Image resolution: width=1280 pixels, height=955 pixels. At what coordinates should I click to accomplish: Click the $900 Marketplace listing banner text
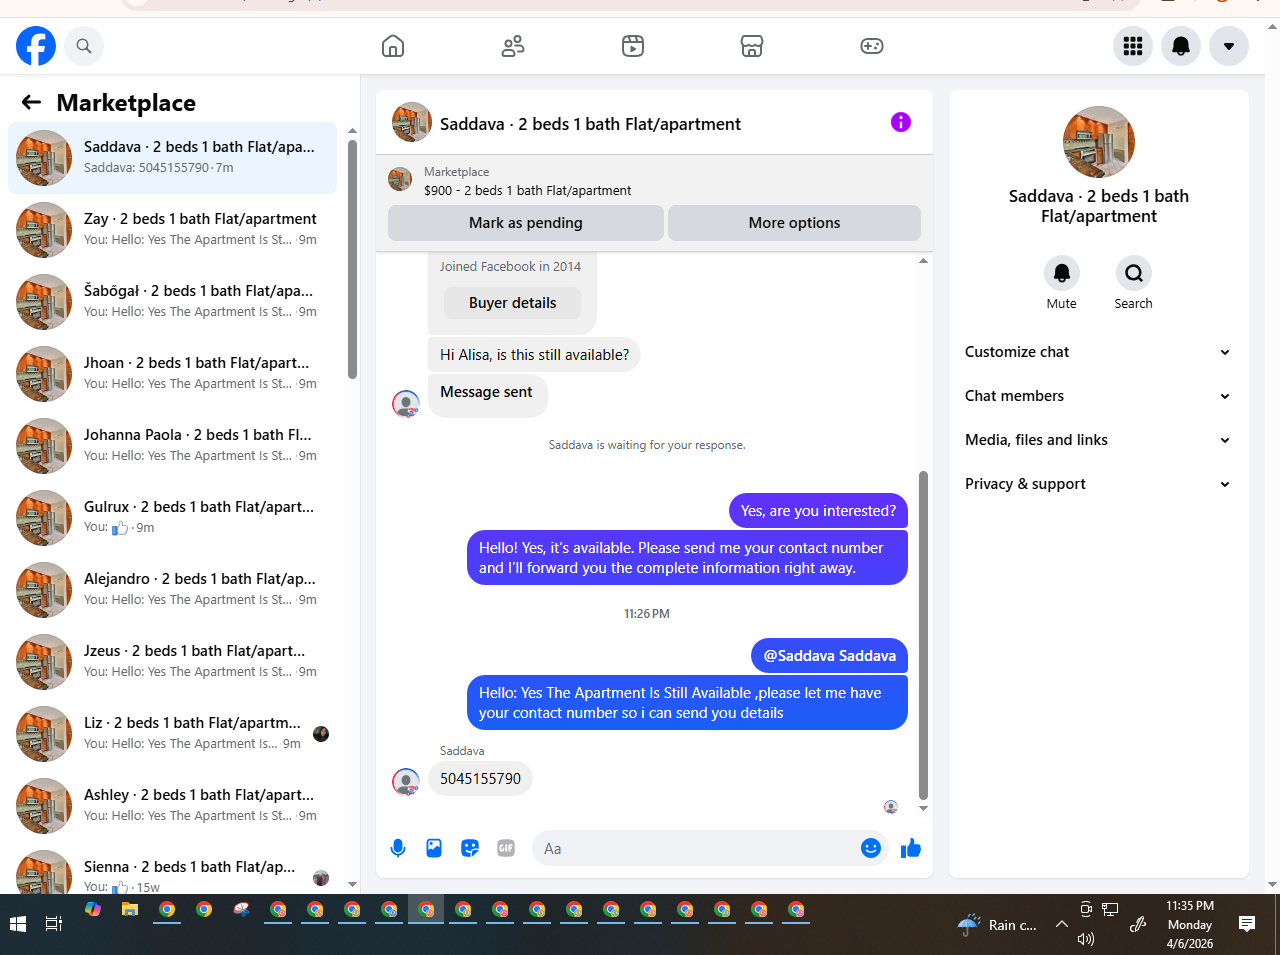(527, 190)
